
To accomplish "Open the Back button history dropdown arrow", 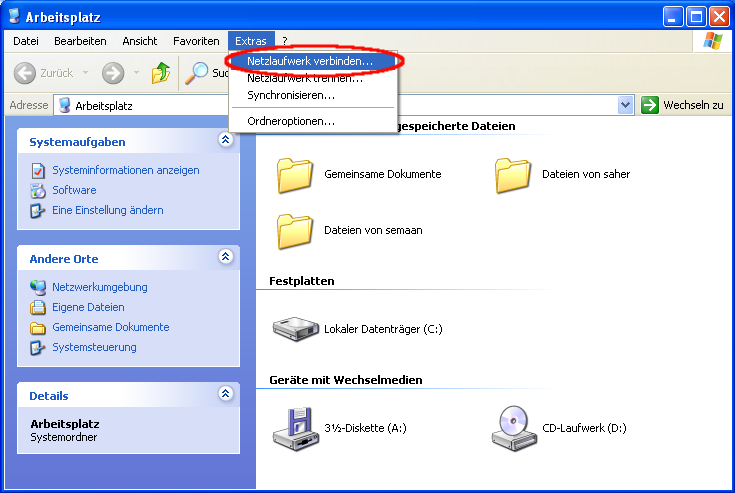I will click(85, 73).
